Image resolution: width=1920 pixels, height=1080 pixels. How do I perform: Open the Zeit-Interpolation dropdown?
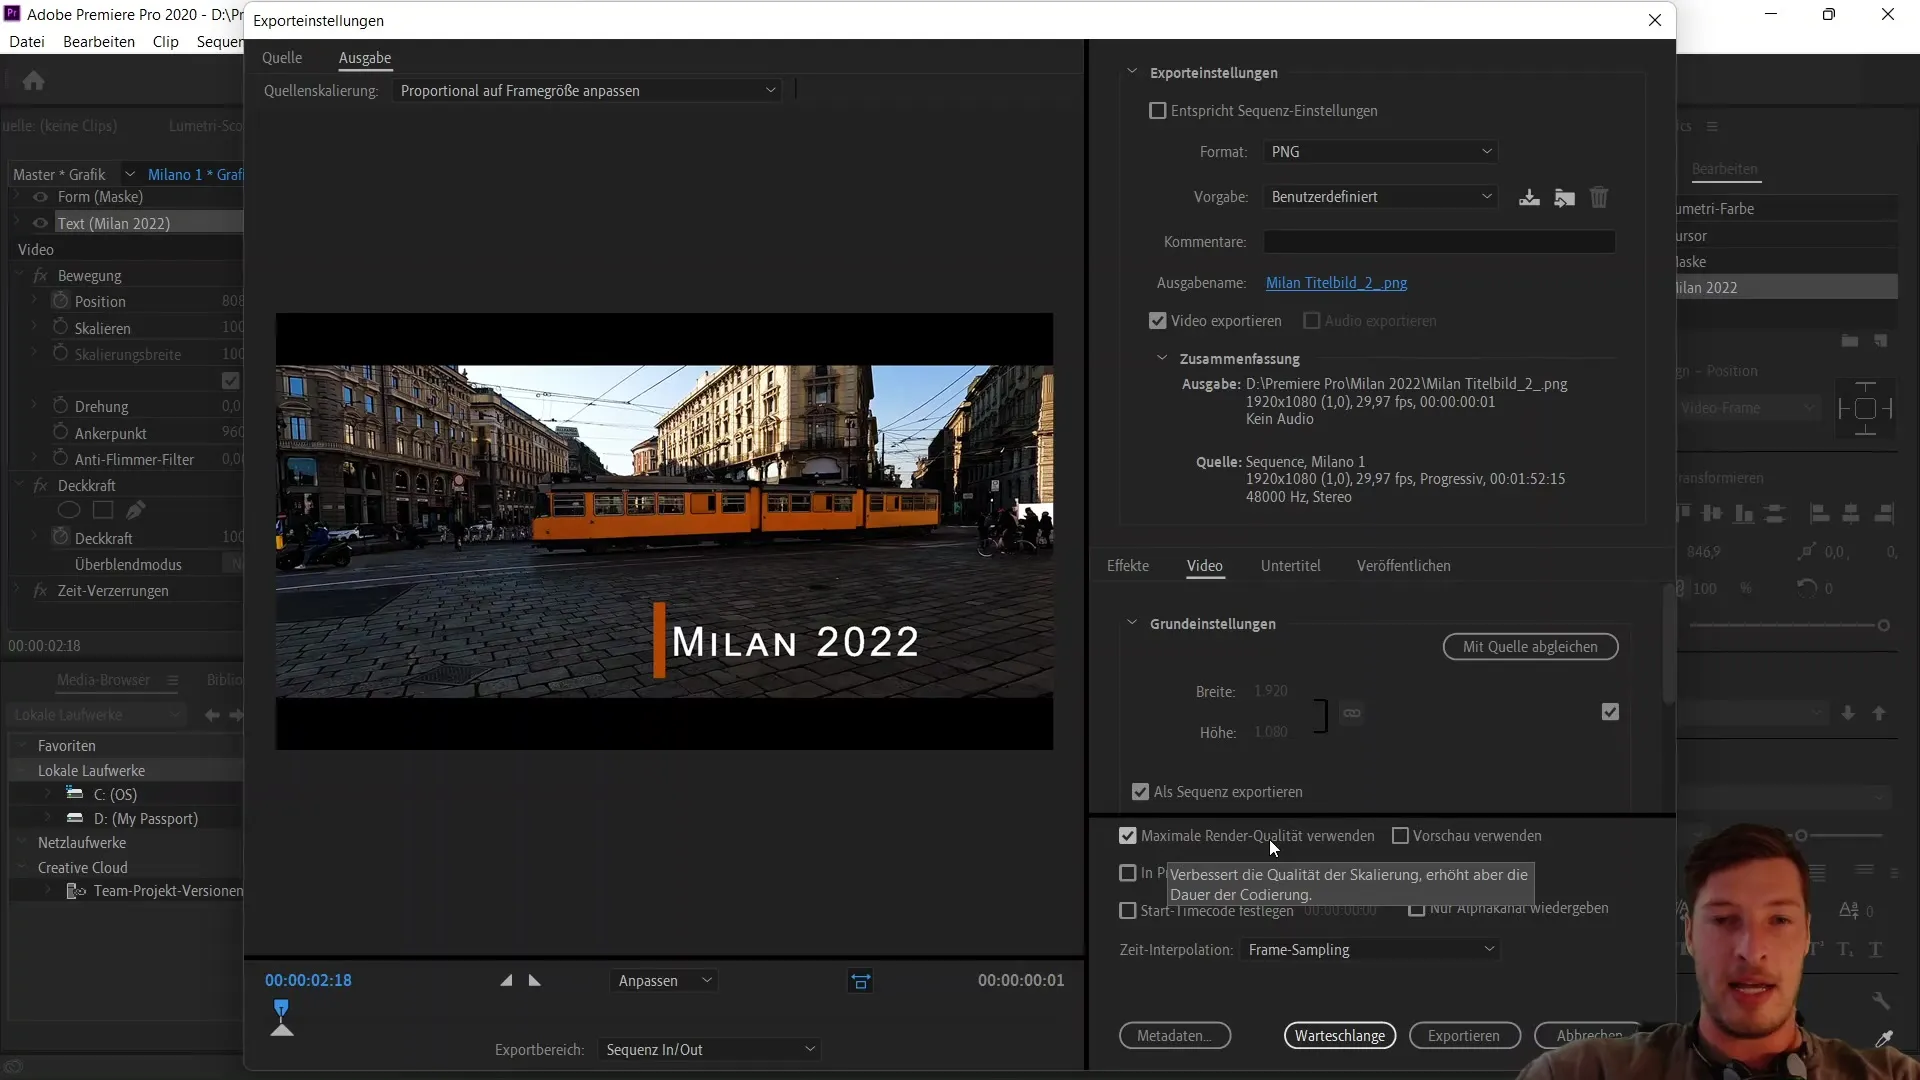pyautogui.click(x=1369, y=949)
